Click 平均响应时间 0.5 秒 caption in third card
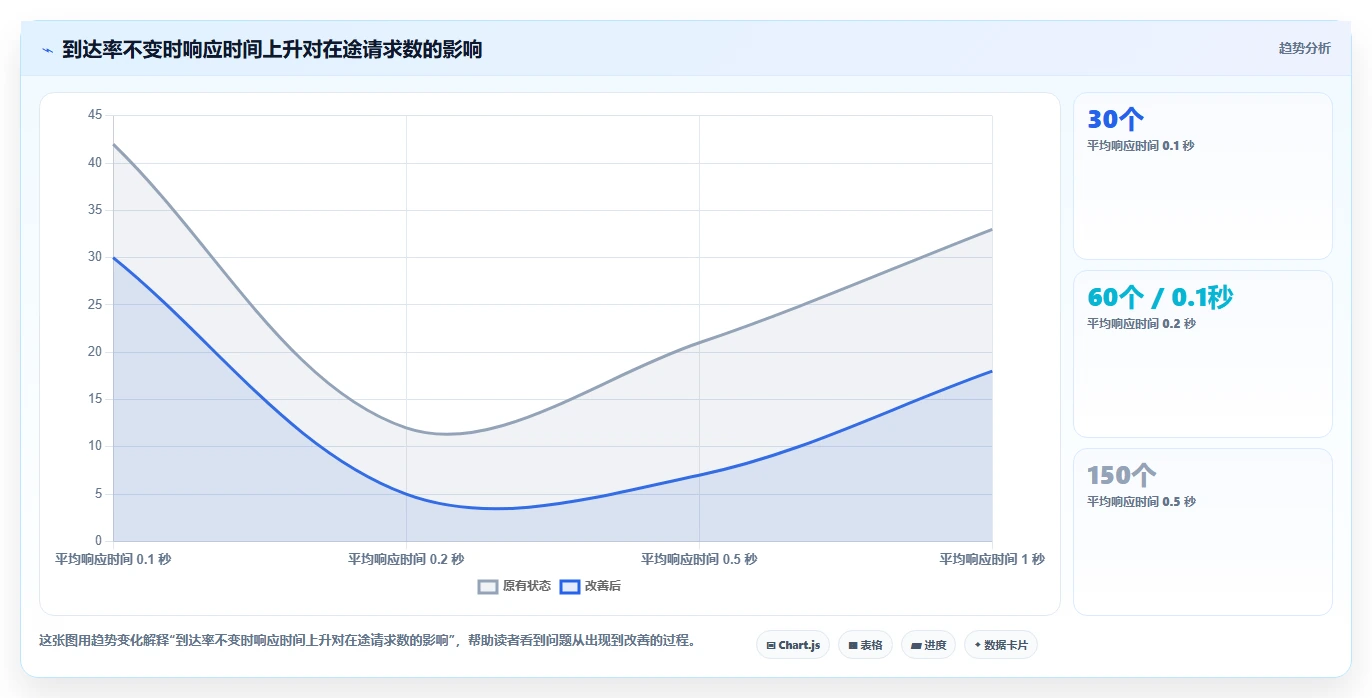 pos(1141,502)
